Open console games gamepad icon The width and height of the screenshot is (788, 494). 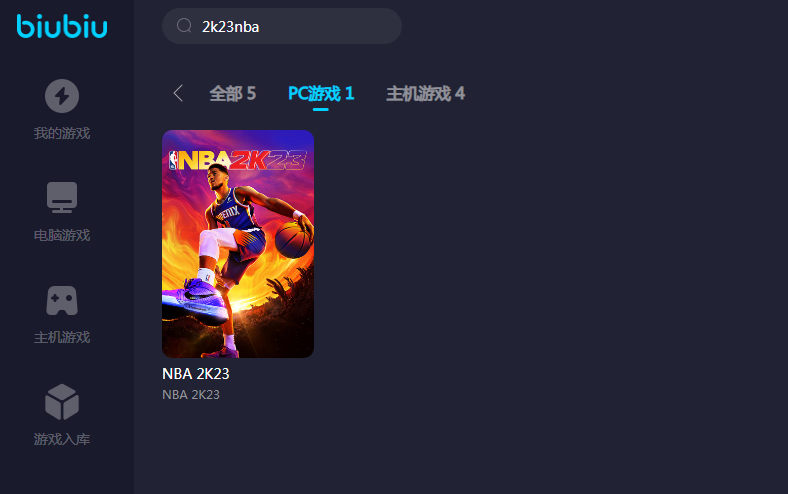[x=62, y=300]
